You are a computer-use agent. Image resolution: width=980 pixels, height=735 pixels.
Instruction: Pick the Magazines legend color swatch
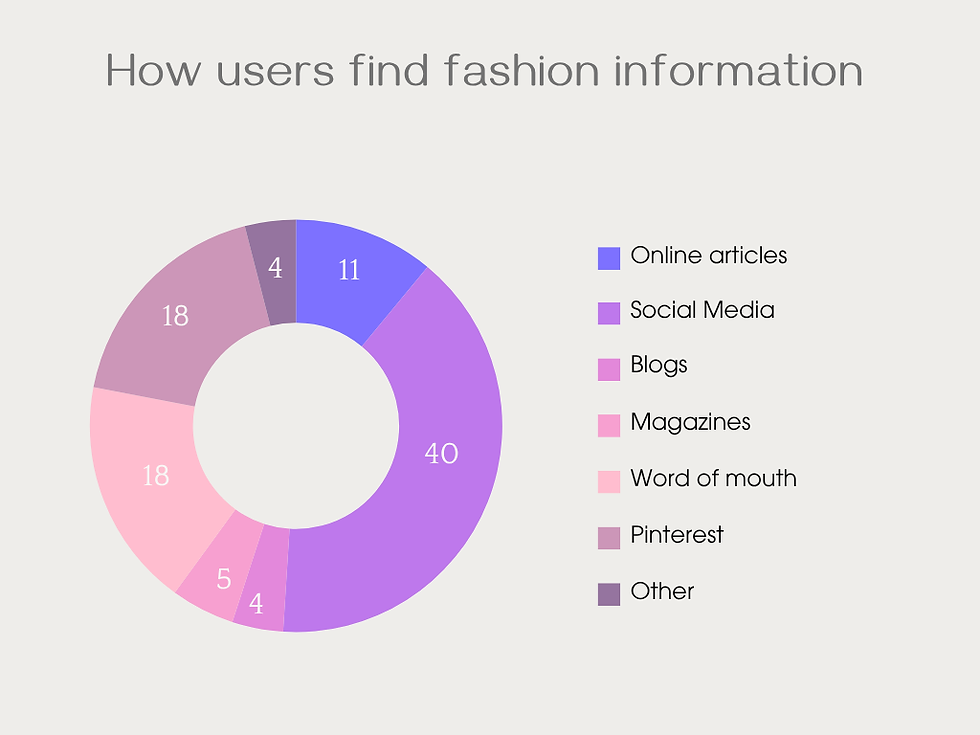pos(608,426)
